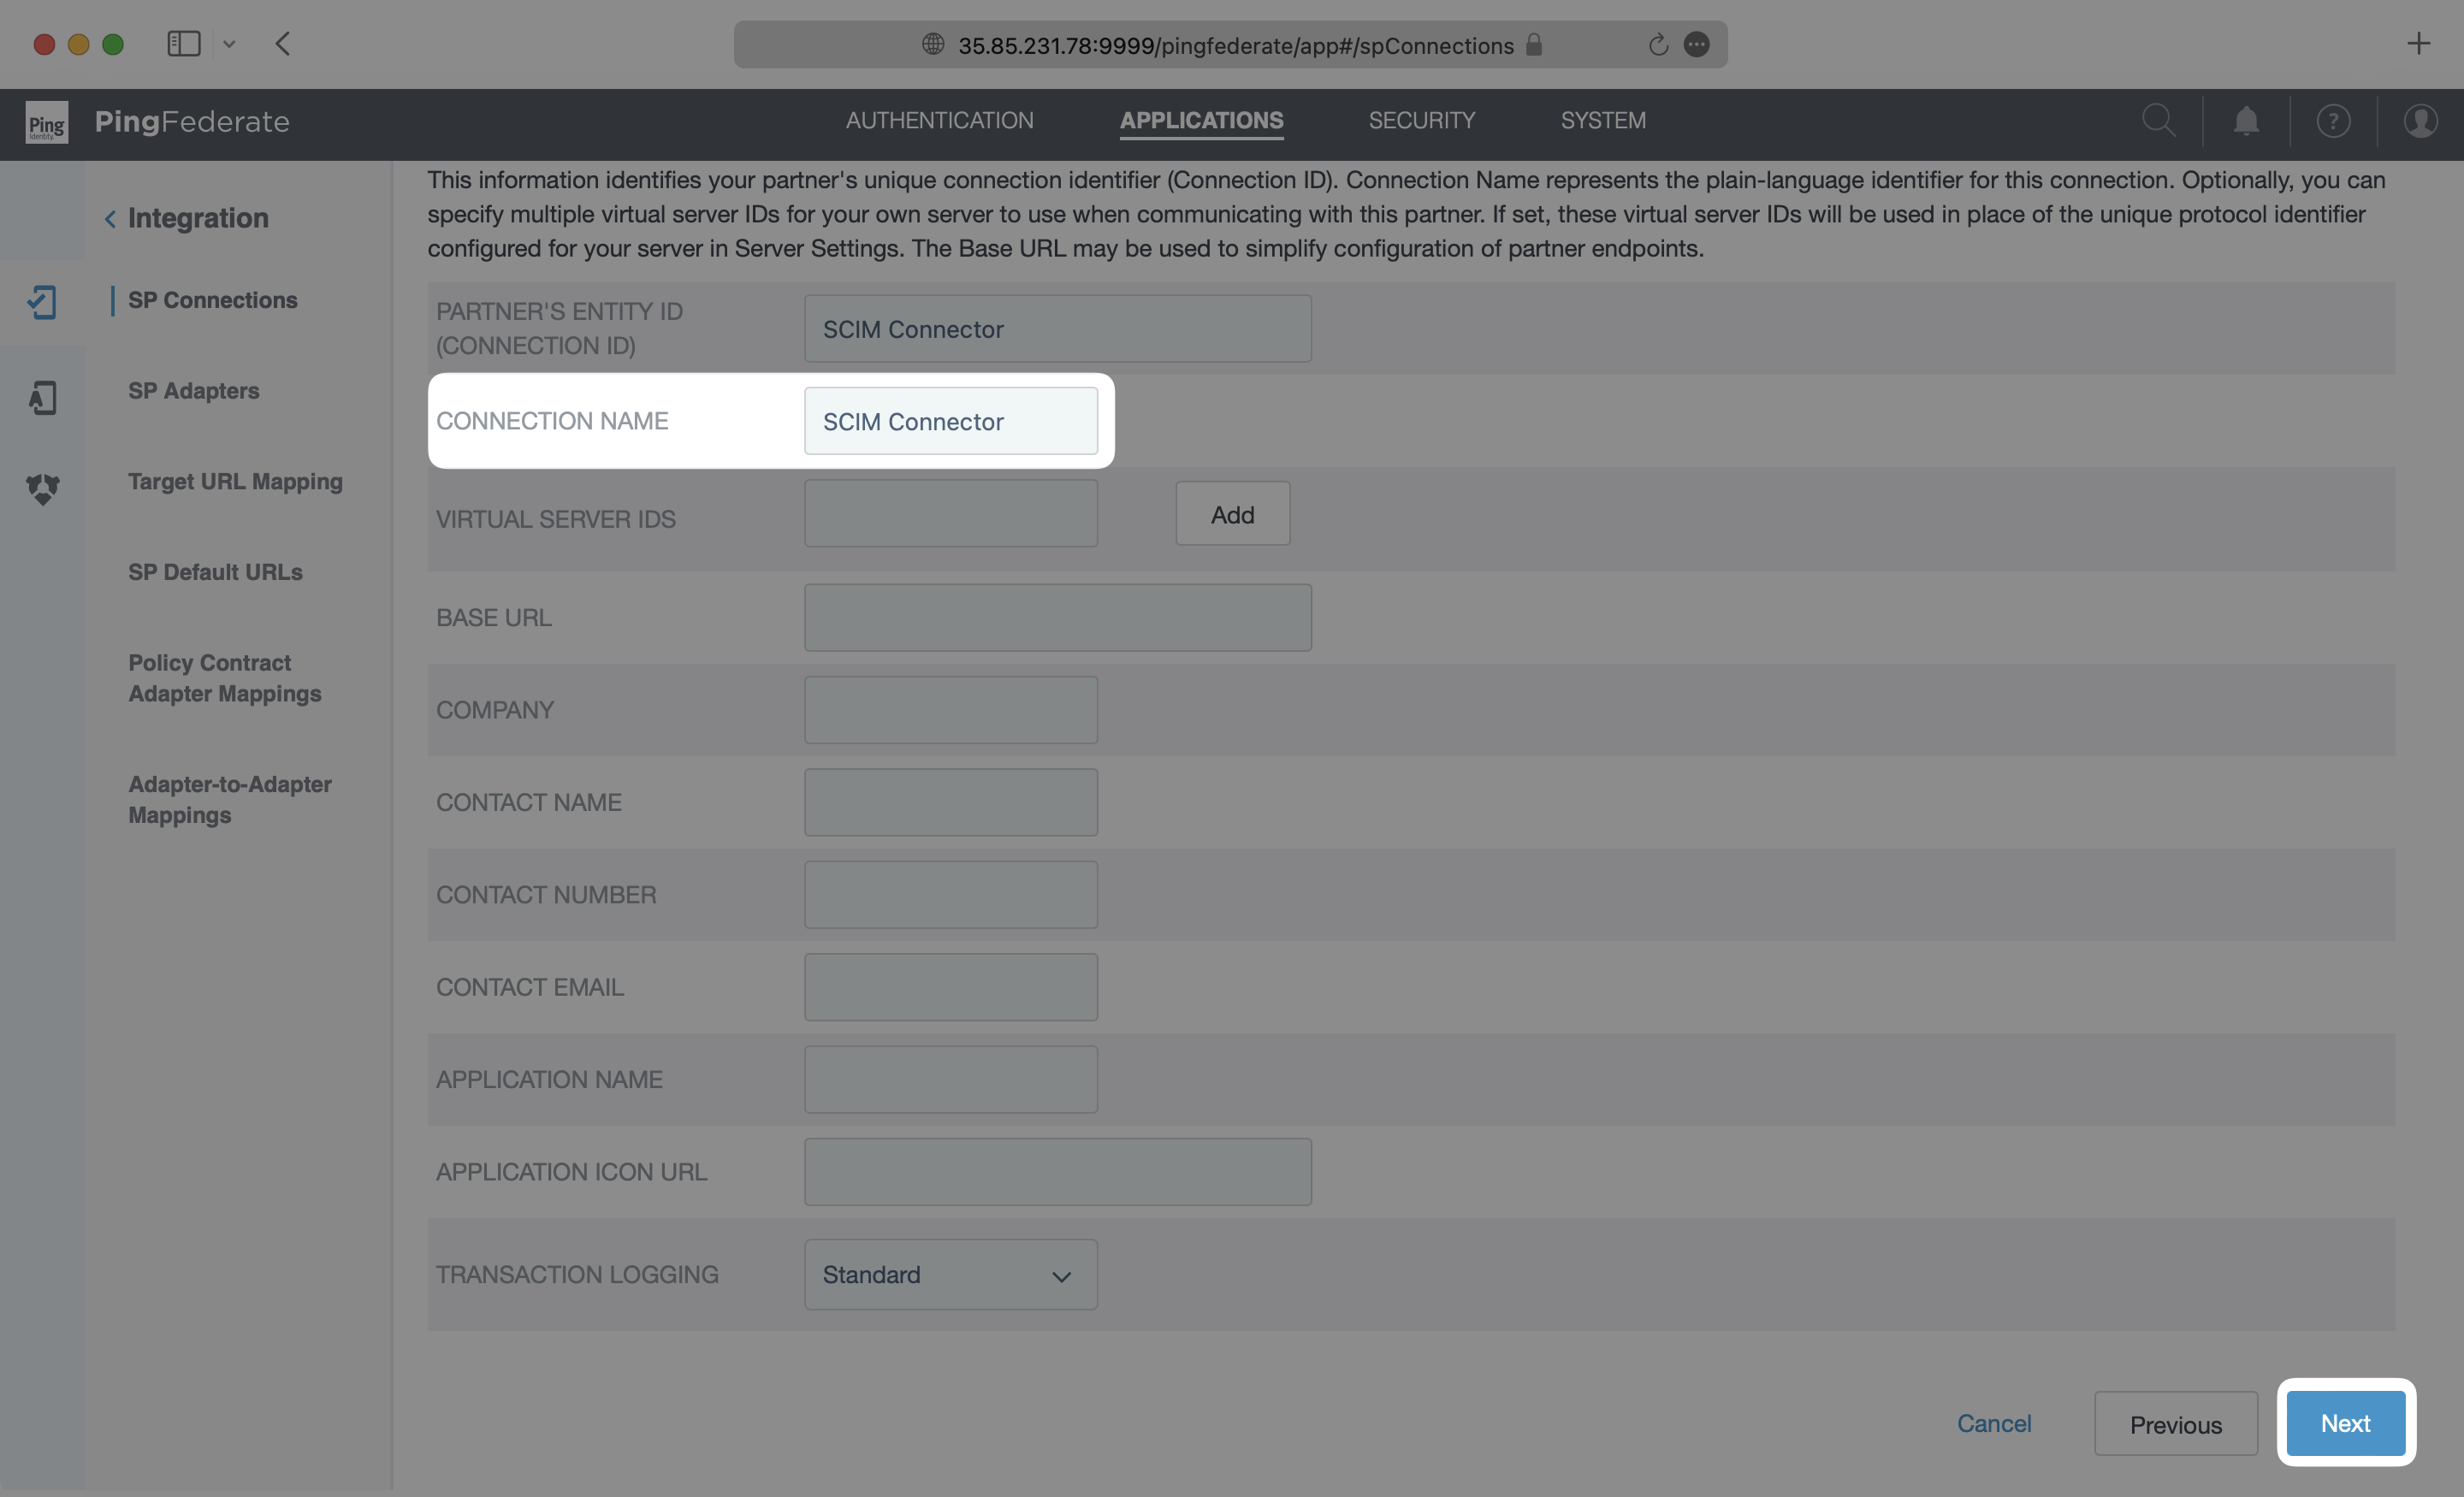Click the Cancel link
The width and height of the screenshot is (2464, 1497).
click(x=1993, y=1423)
